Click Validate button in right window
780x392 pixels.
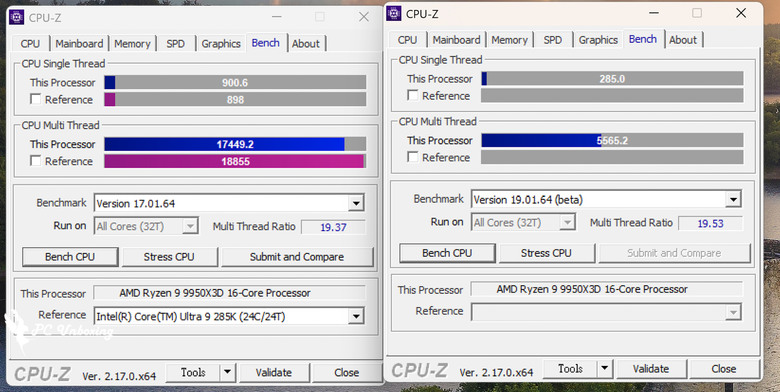(x=651, y=368)
